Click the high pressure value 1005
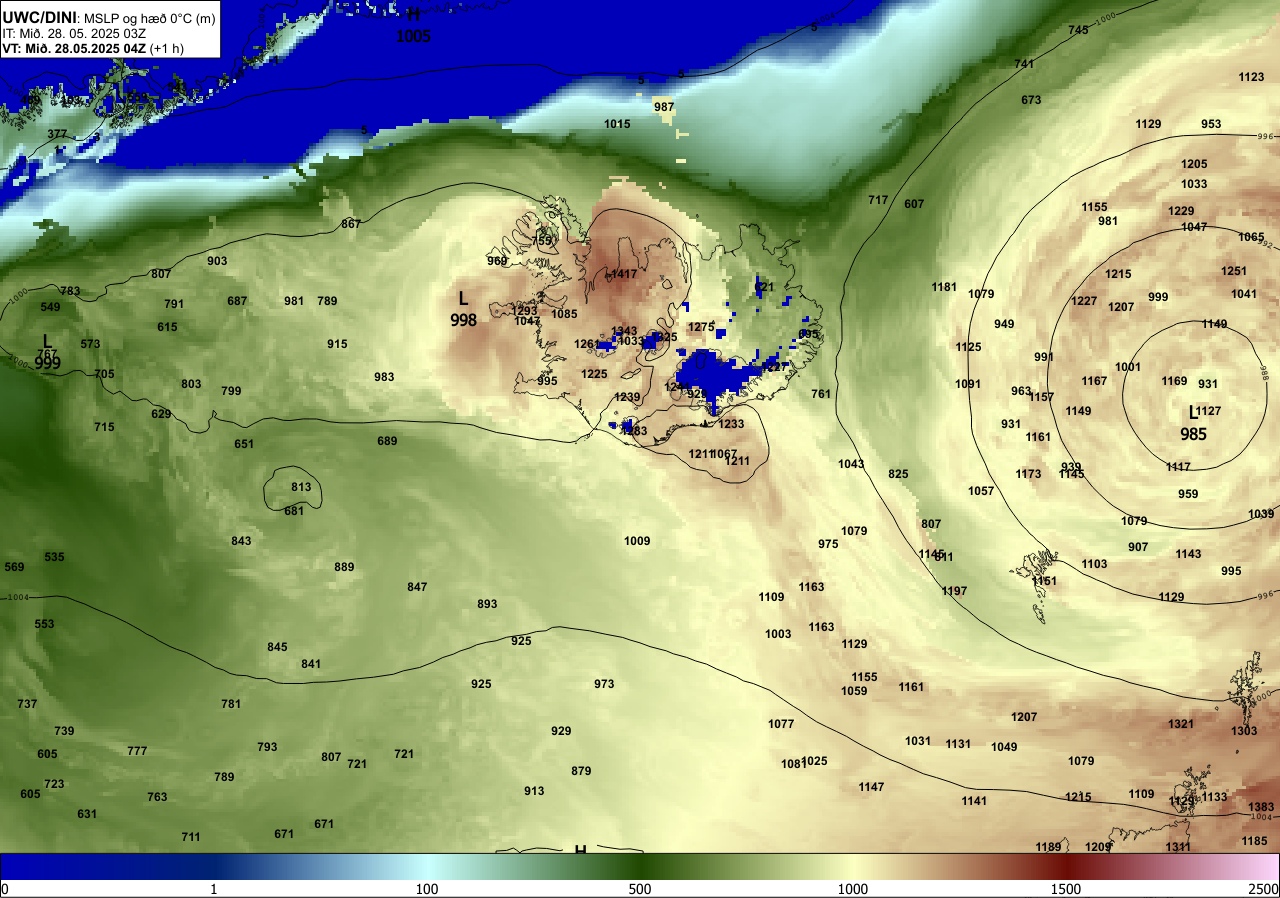 click(413, 37)
